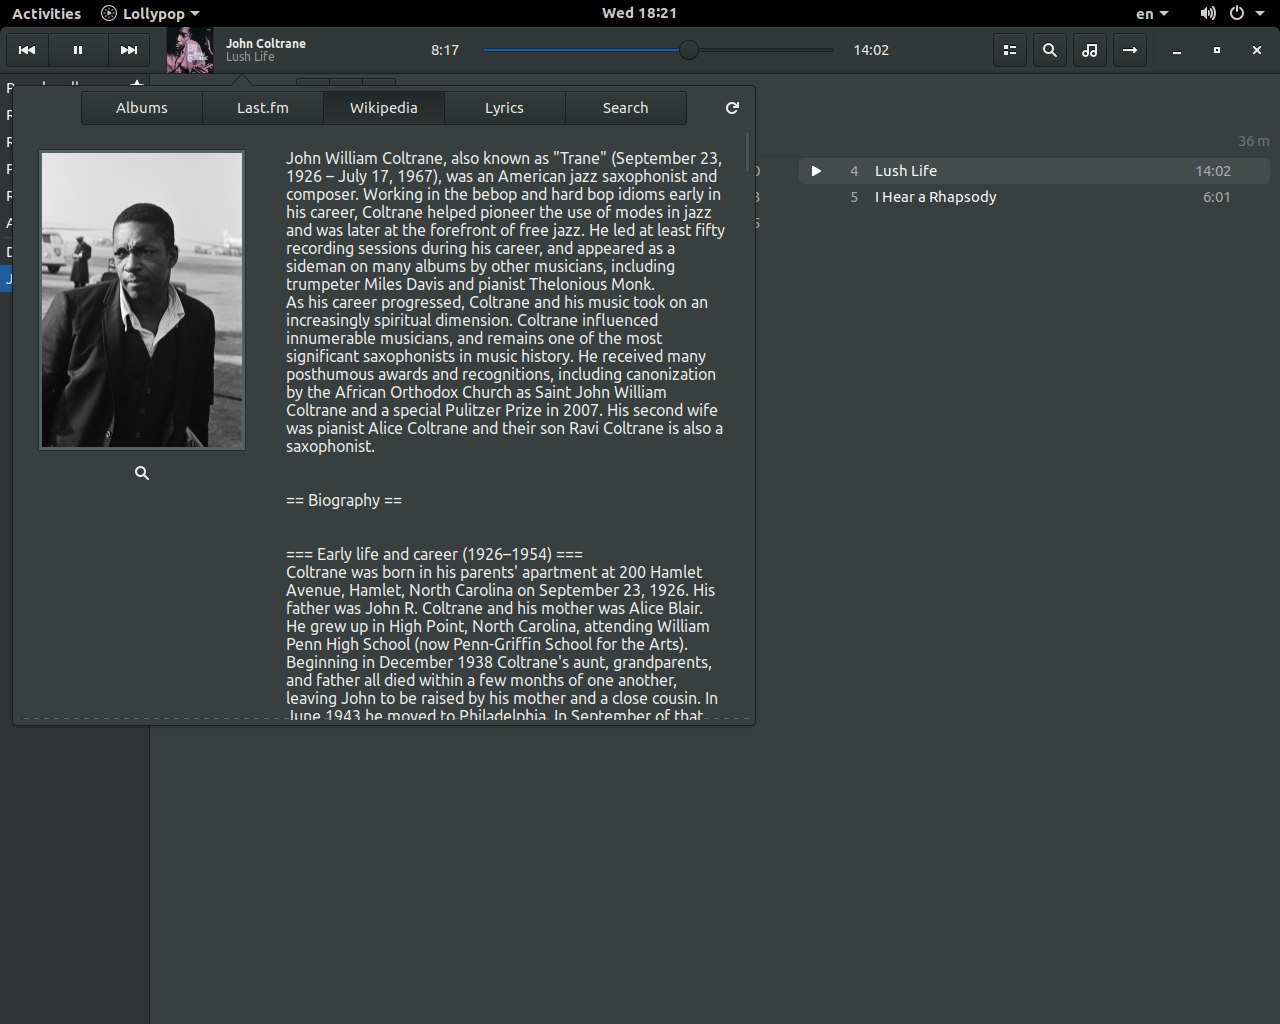Image resolution: width=1280 pixels, height=1024 pixels.
Task: Open the Activities overview
Action: coord(46,13)
